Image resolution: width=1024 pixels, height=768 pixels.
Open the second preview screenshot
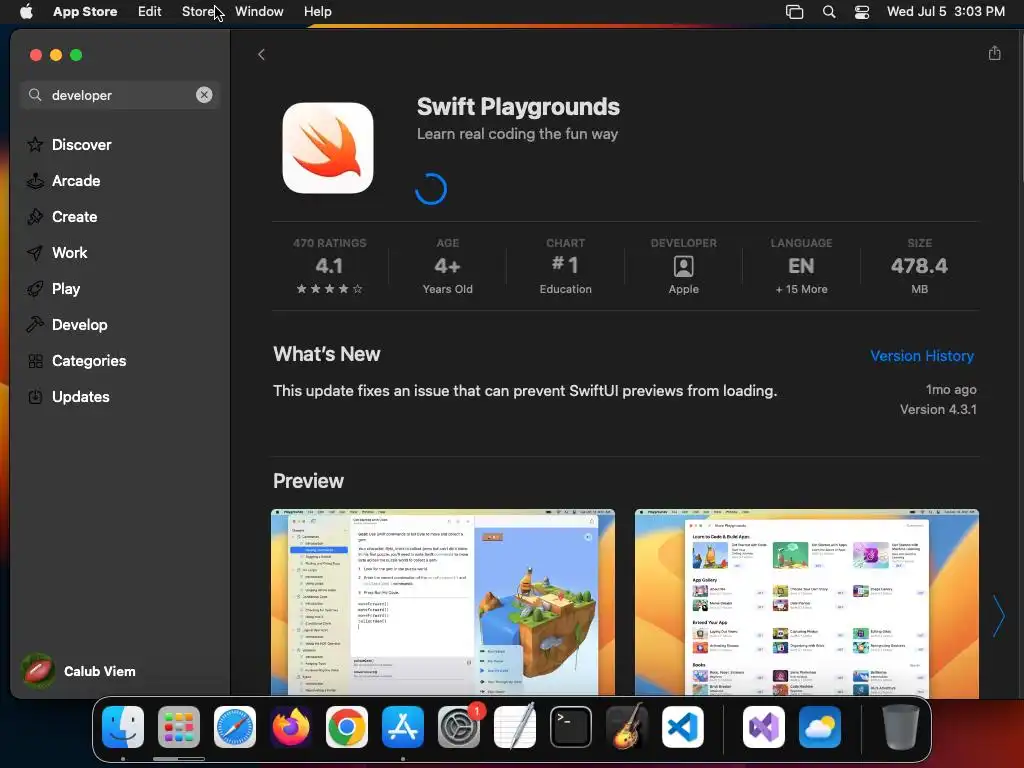tap(807, 602)
